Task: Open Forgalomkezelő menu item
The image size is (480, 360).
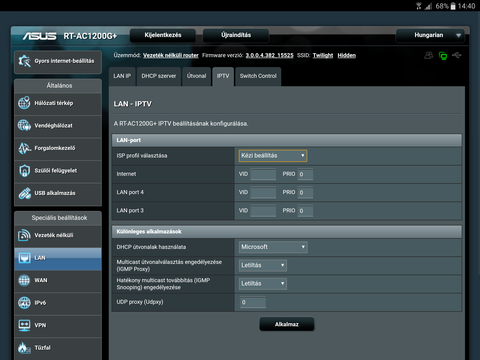Action: coord(58,148)
